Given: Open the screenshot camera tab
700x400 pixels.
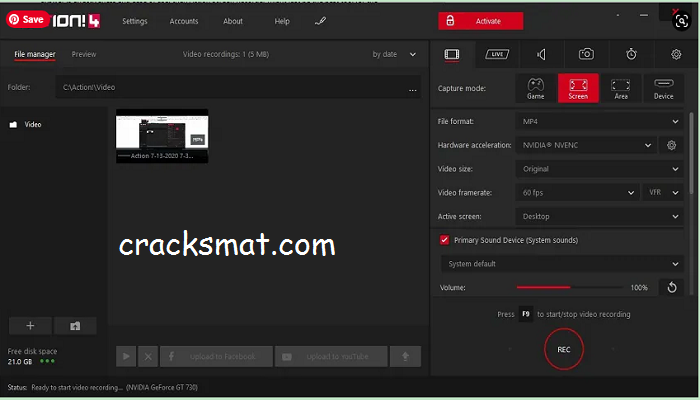Looking at the screenshot, I should 586,54.
